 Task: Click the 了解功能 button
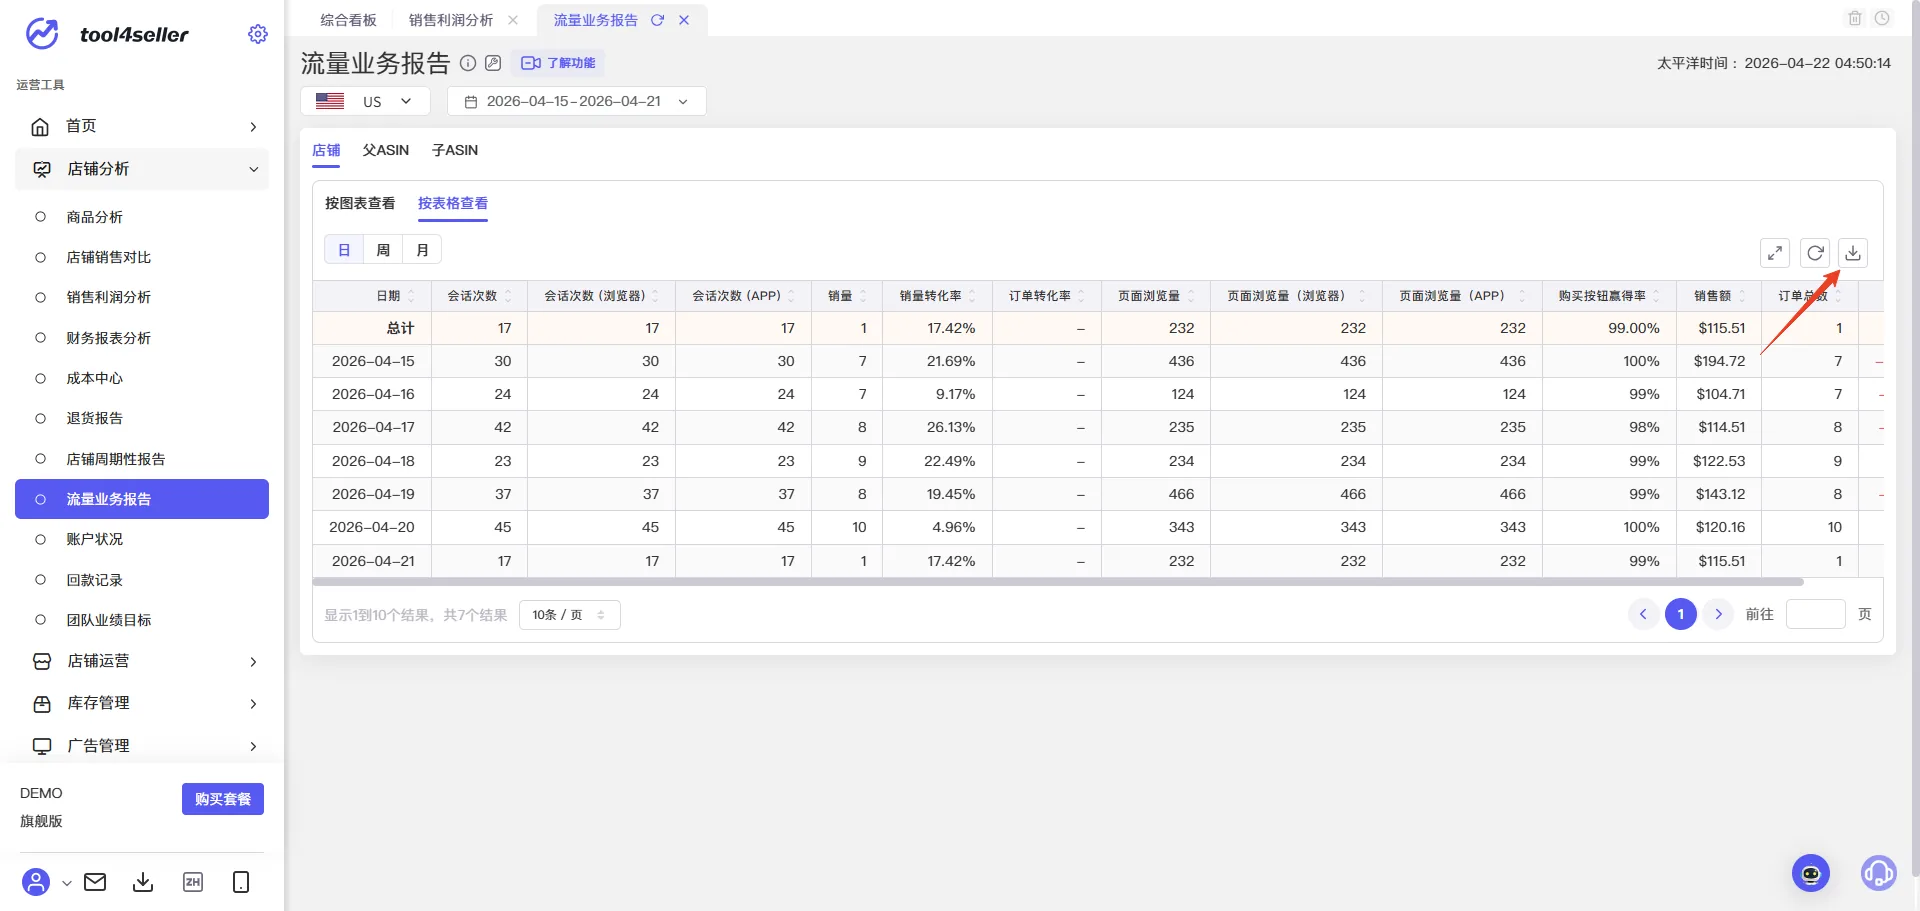pyautogui.click(x=558, y=63)
